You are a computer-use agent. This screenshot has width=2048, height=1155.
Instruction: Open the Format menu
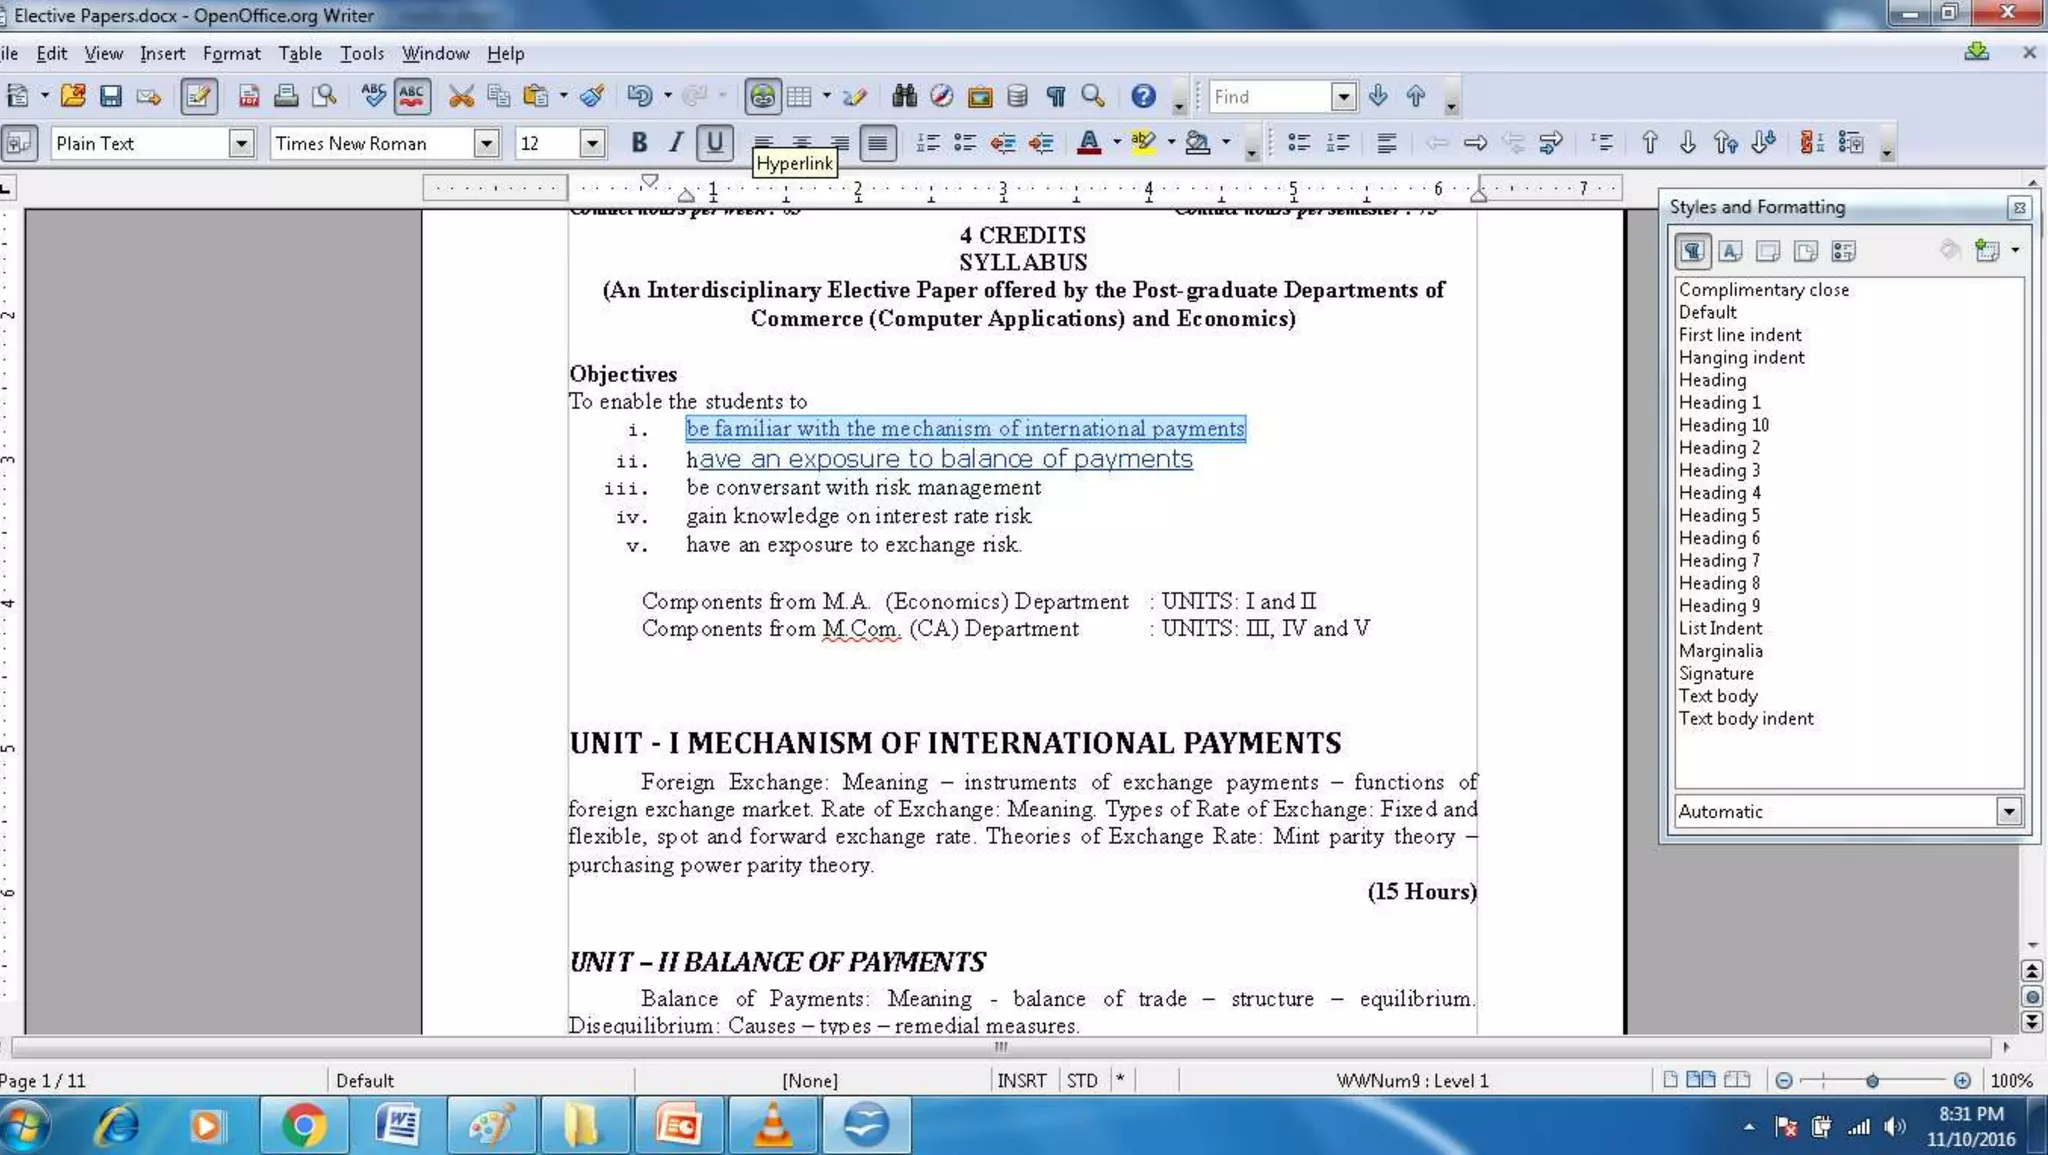pos(231,53)
